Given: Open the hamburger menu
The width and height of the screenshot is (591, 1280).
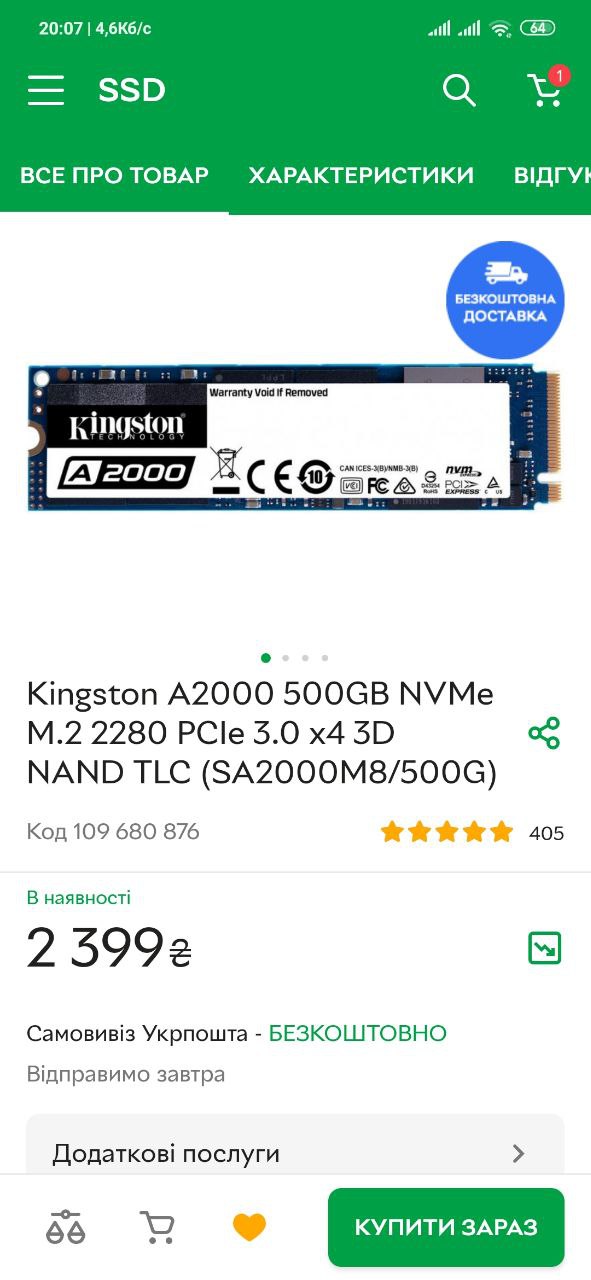Looking at the screenshot, I should coord(46,91).
